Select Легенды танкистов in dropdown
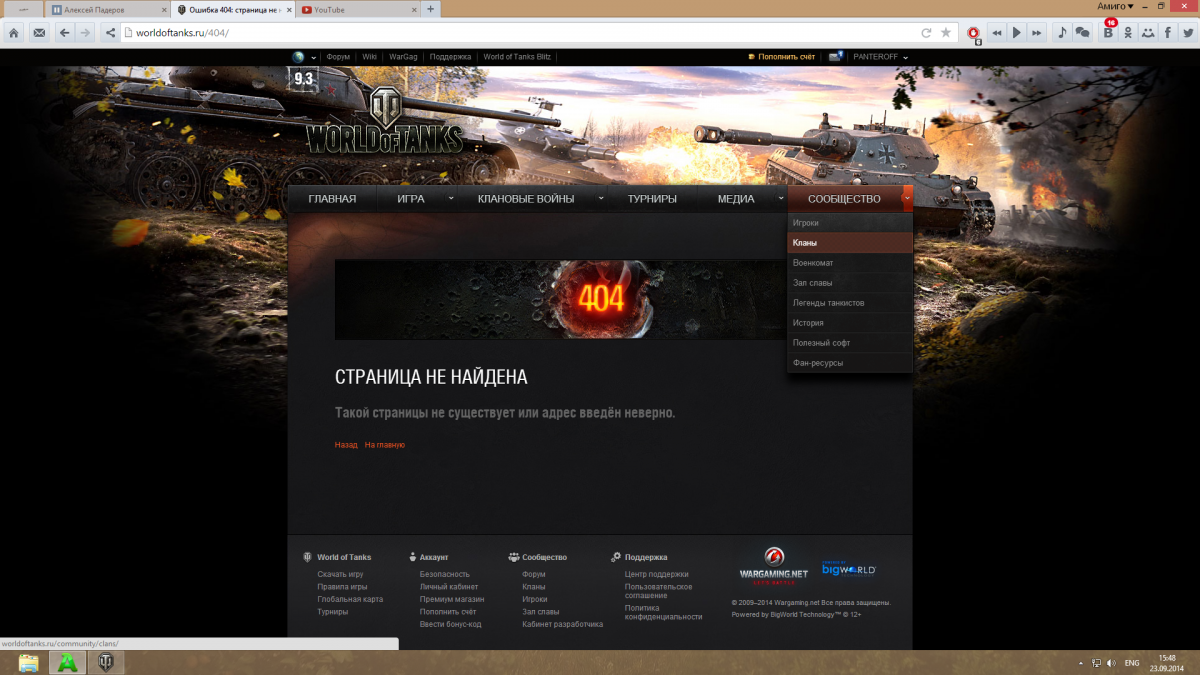The image size is (1200, 675). [x=850, y=303]
